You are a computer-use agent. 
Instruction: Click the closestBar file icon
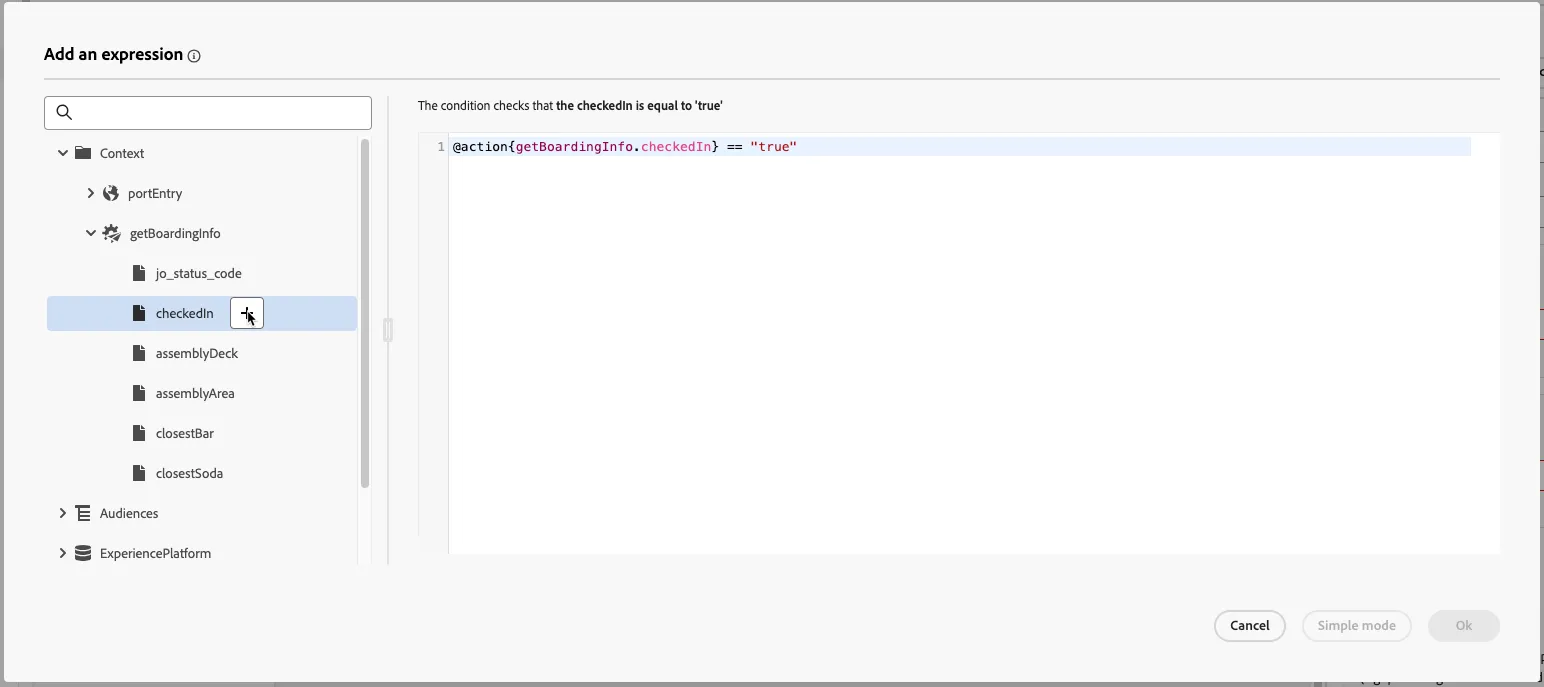click(x=139, y=433)
